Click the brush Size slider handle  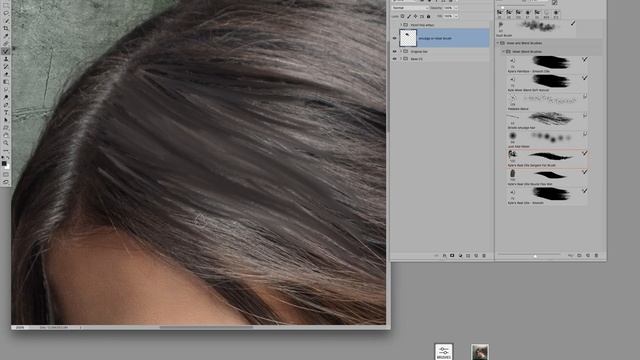502,7
